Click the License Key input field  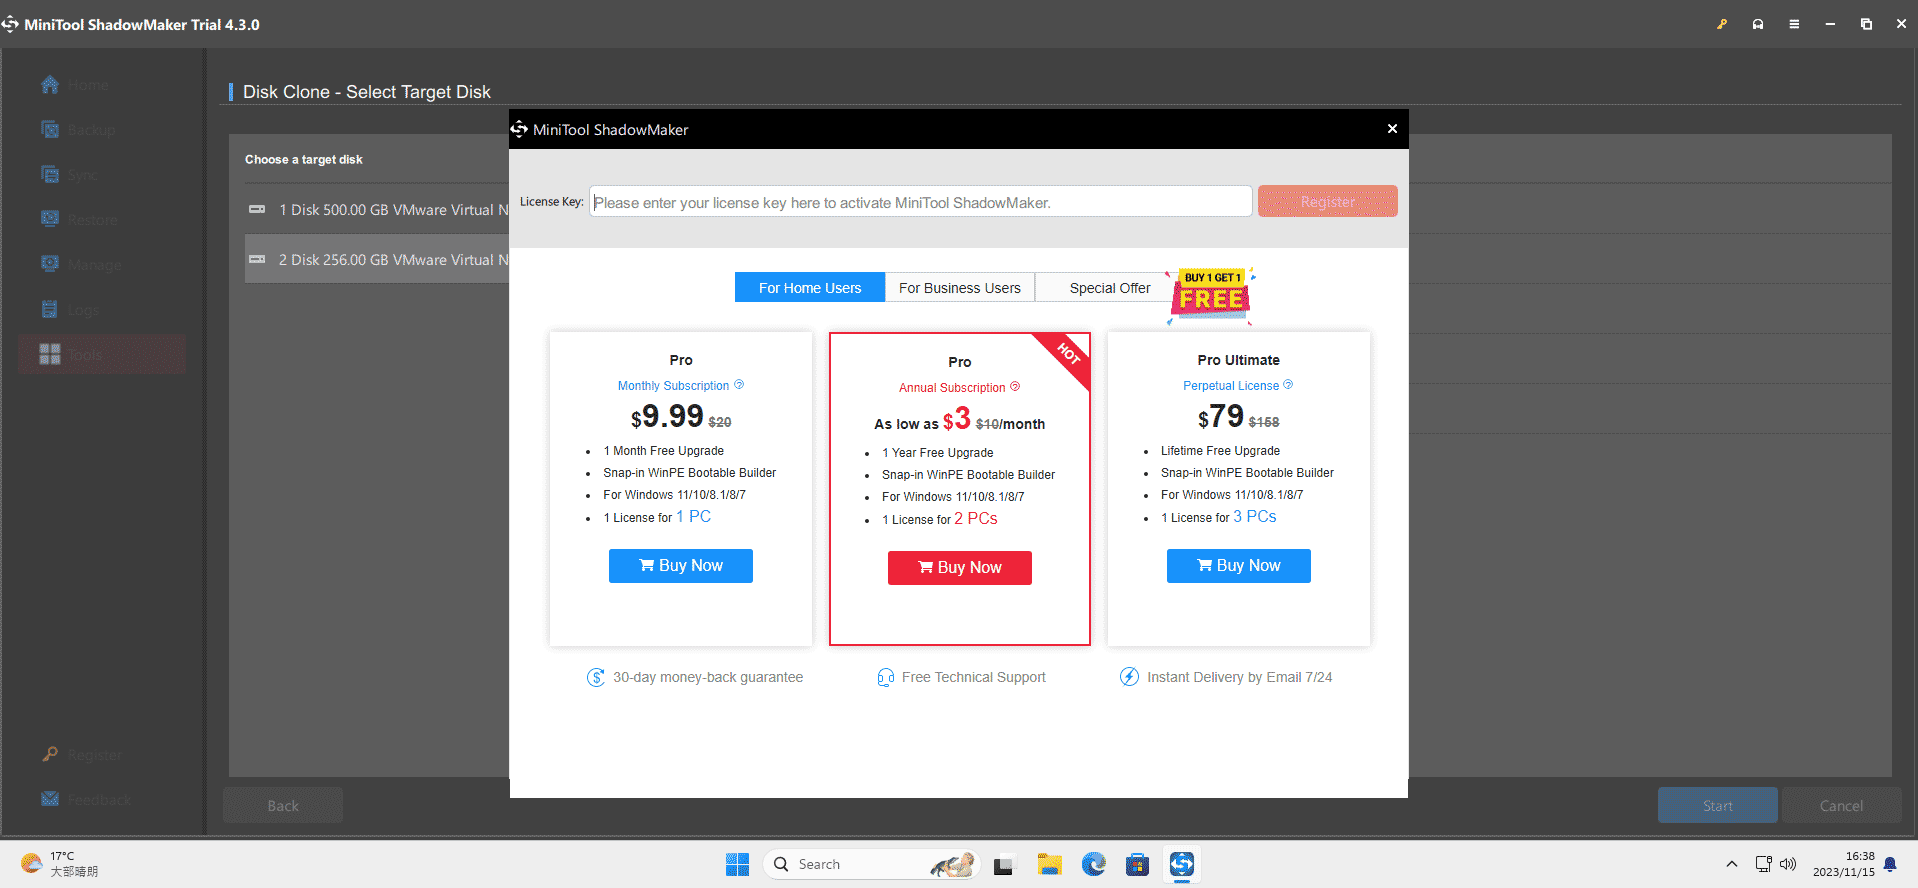[x=920, y=202]
